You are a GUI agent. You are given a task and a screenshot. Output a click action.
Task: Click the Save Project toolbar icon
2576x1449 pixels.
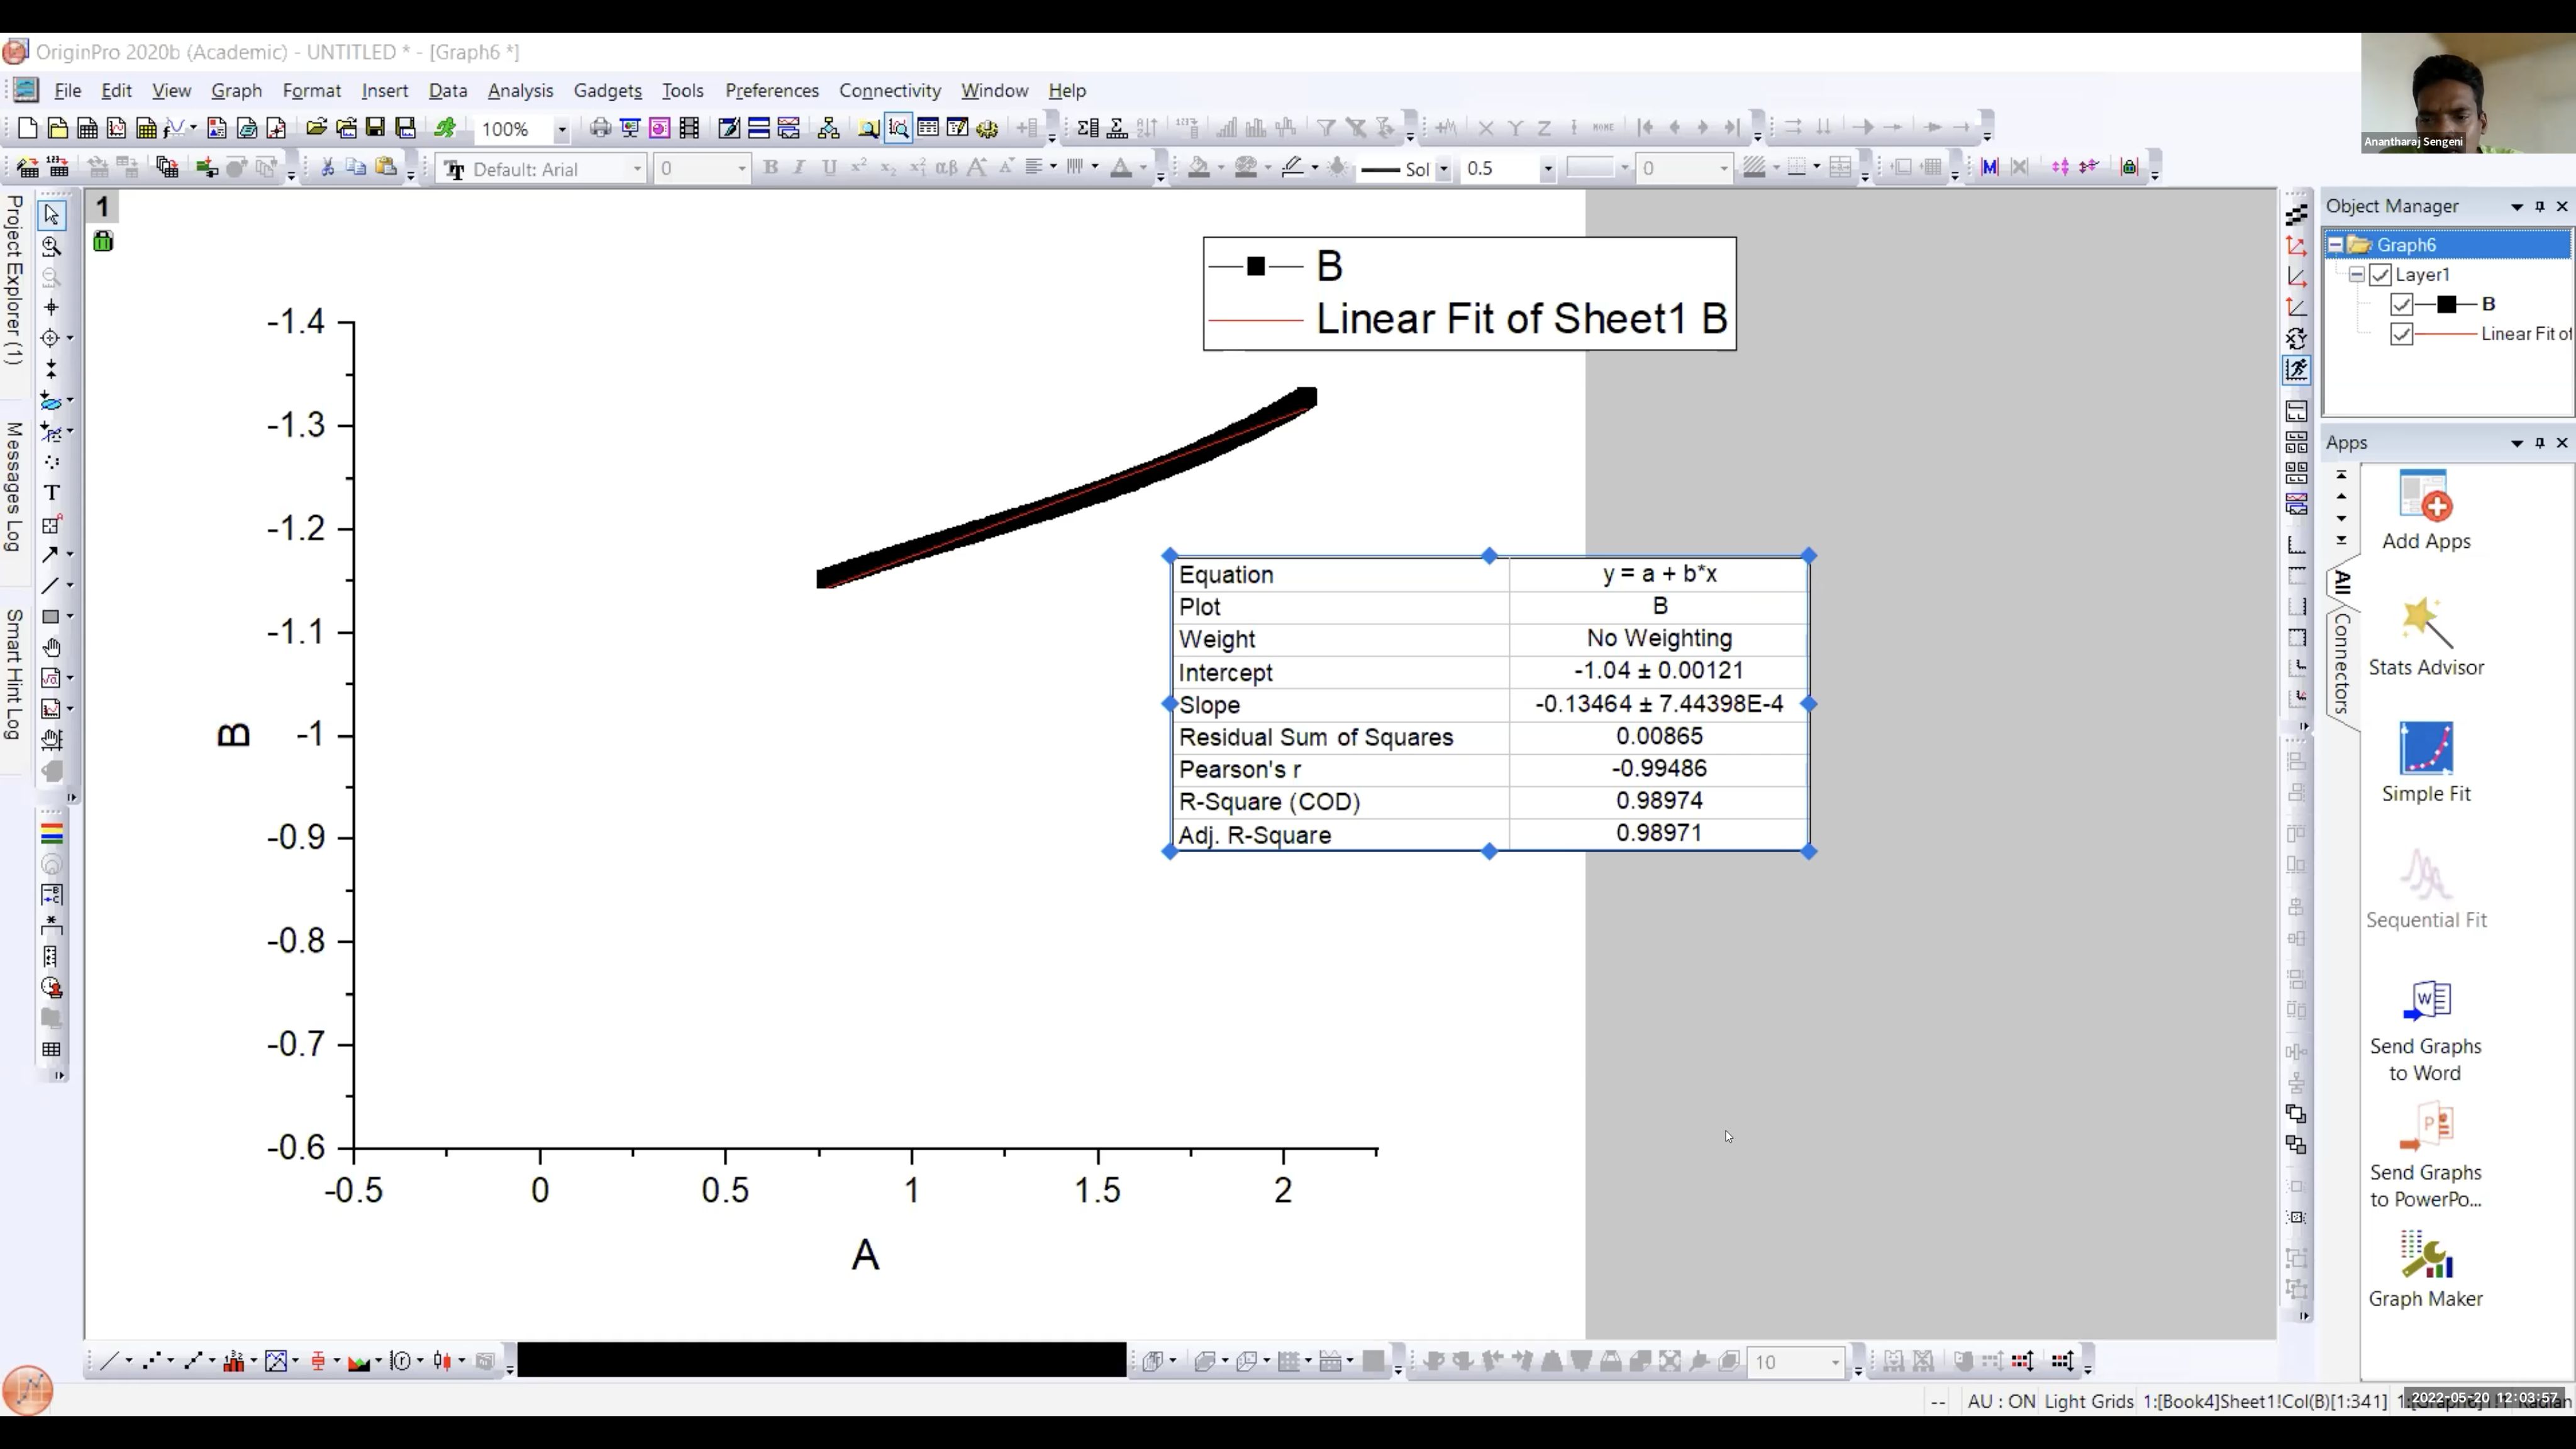point(375,128)
